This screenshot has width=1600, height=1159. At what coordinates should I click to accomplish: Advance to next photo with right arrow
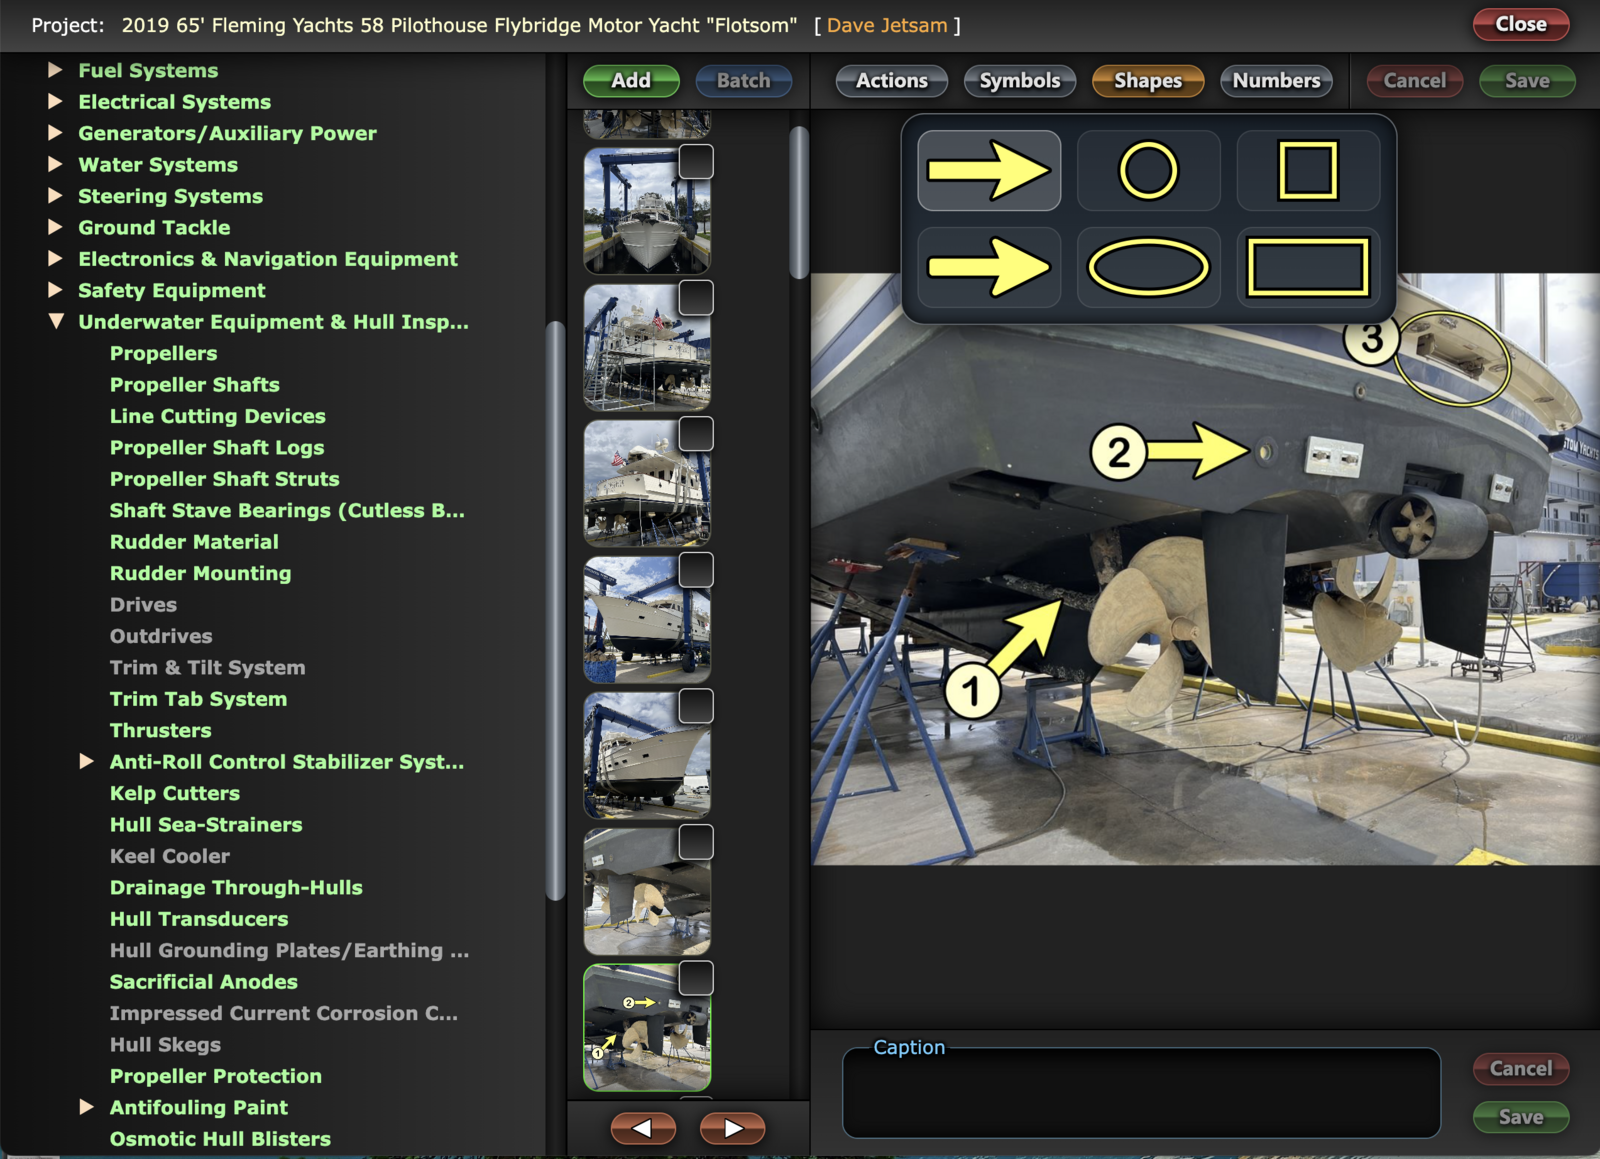tap(733, 1128)
